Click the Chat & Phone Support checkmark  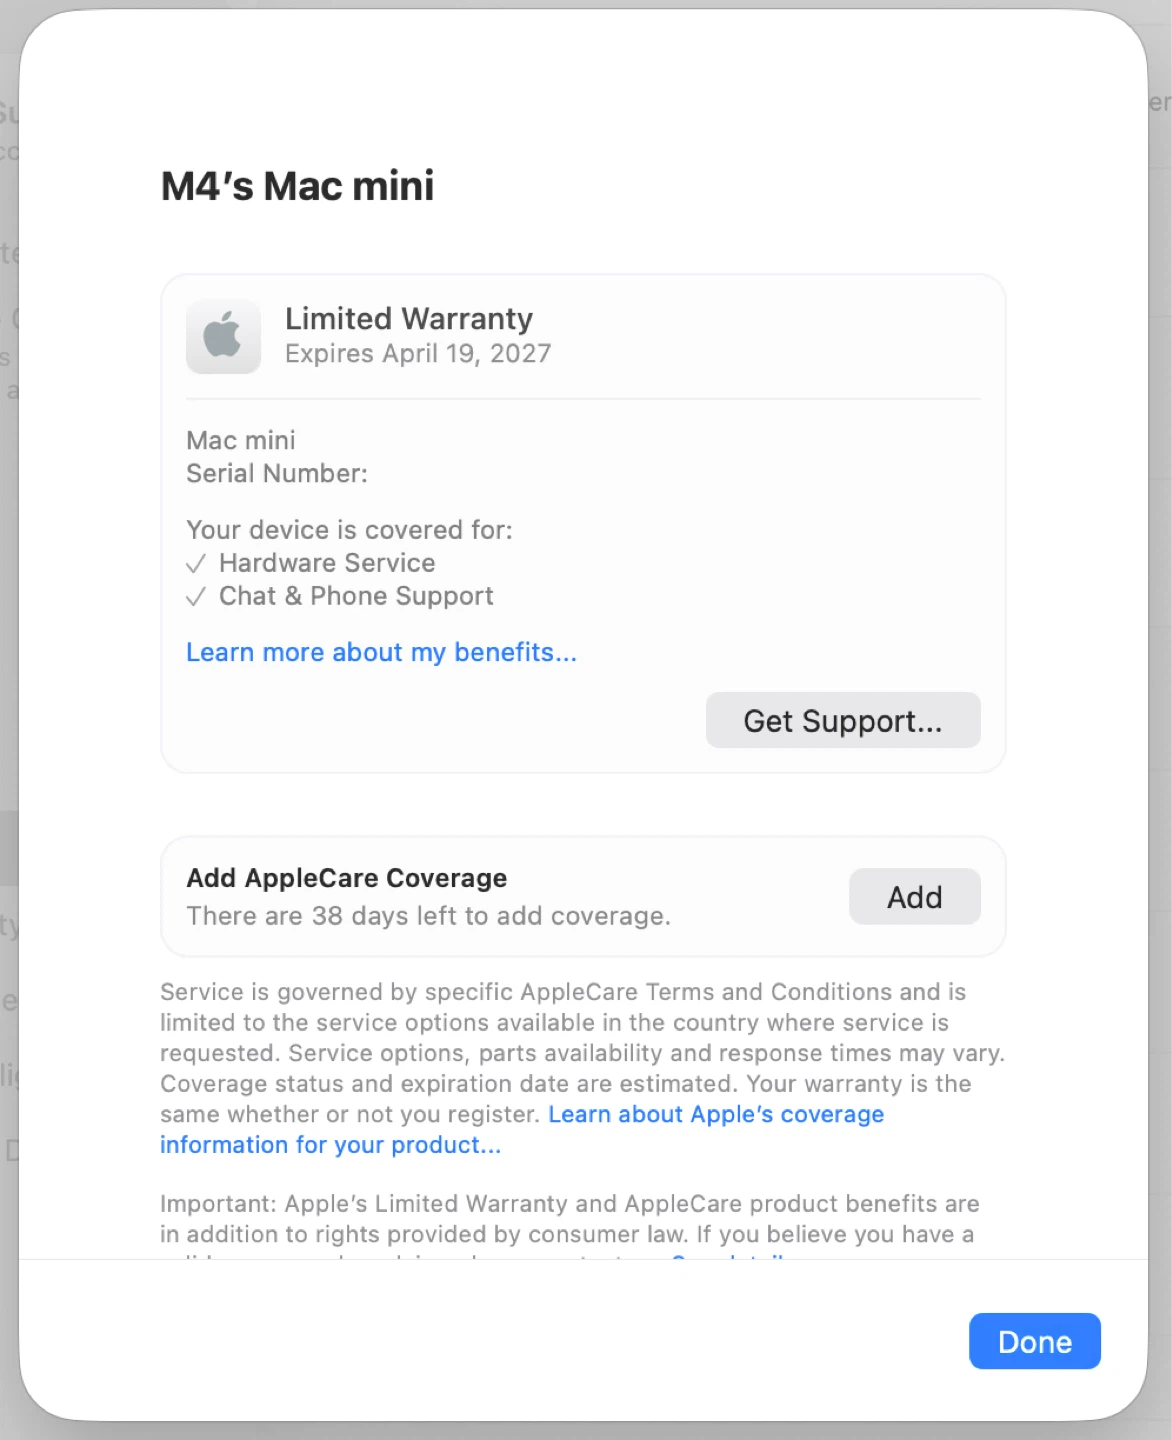(196, 597)
